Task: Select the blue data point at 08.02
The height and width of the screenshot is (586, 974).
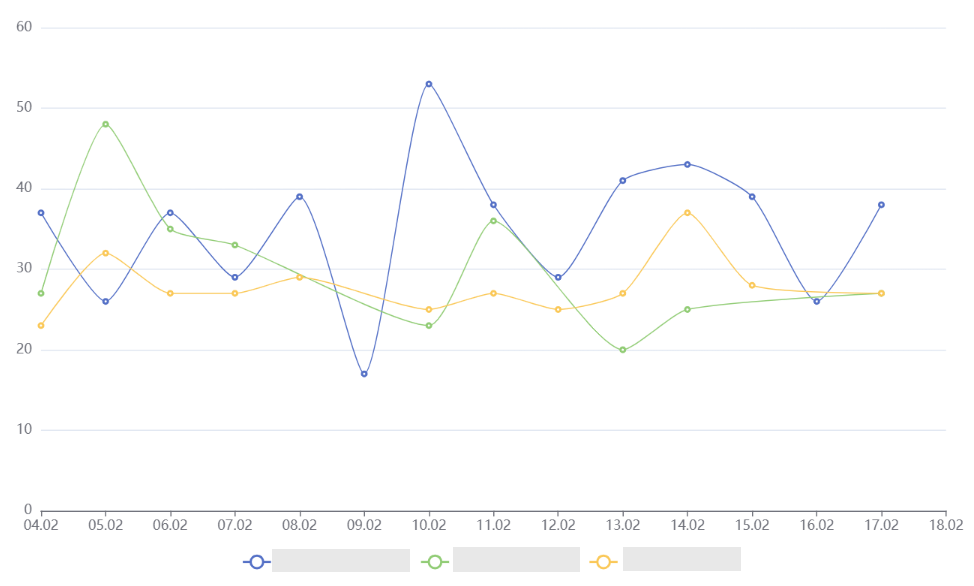Action: (299, 197)
